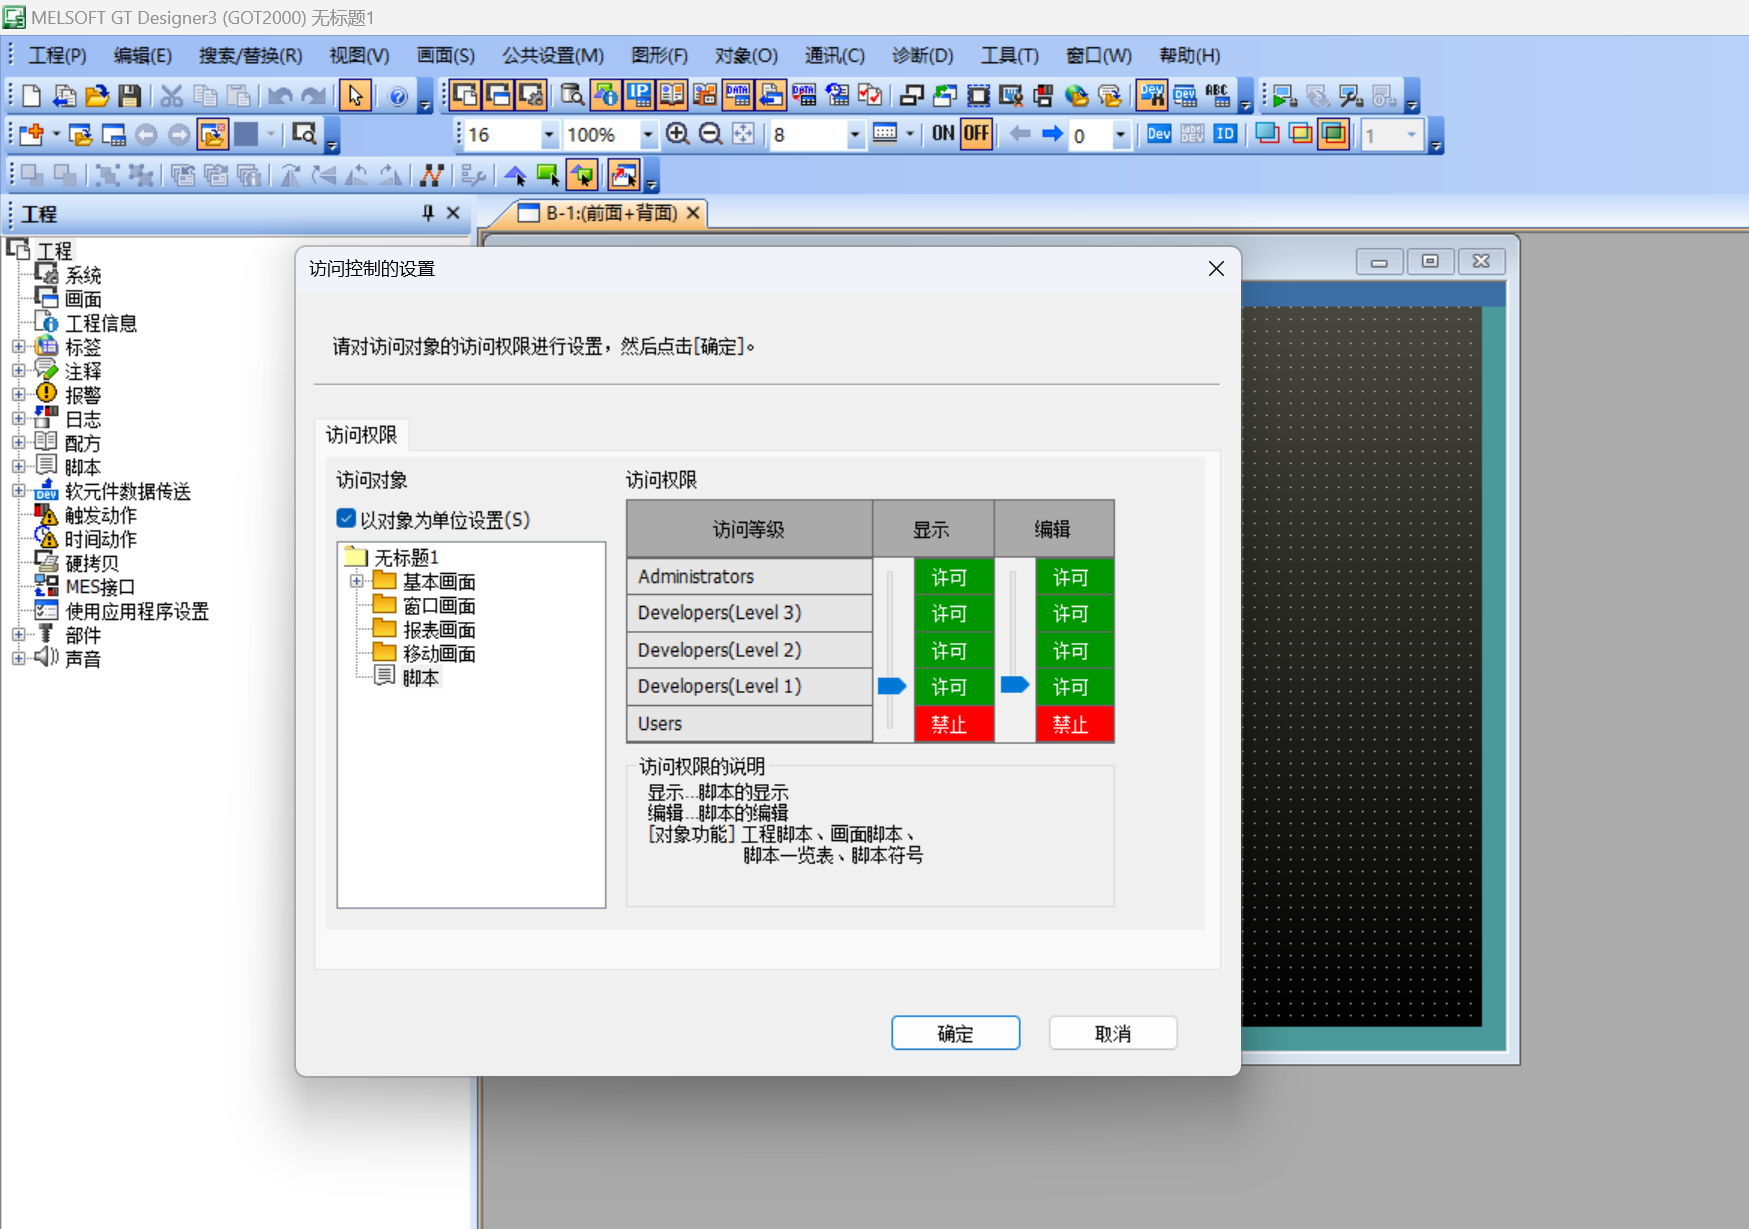Select the B-1:(前面+背面) screen tab
Screen dimensions: 1749x1229
610,213
